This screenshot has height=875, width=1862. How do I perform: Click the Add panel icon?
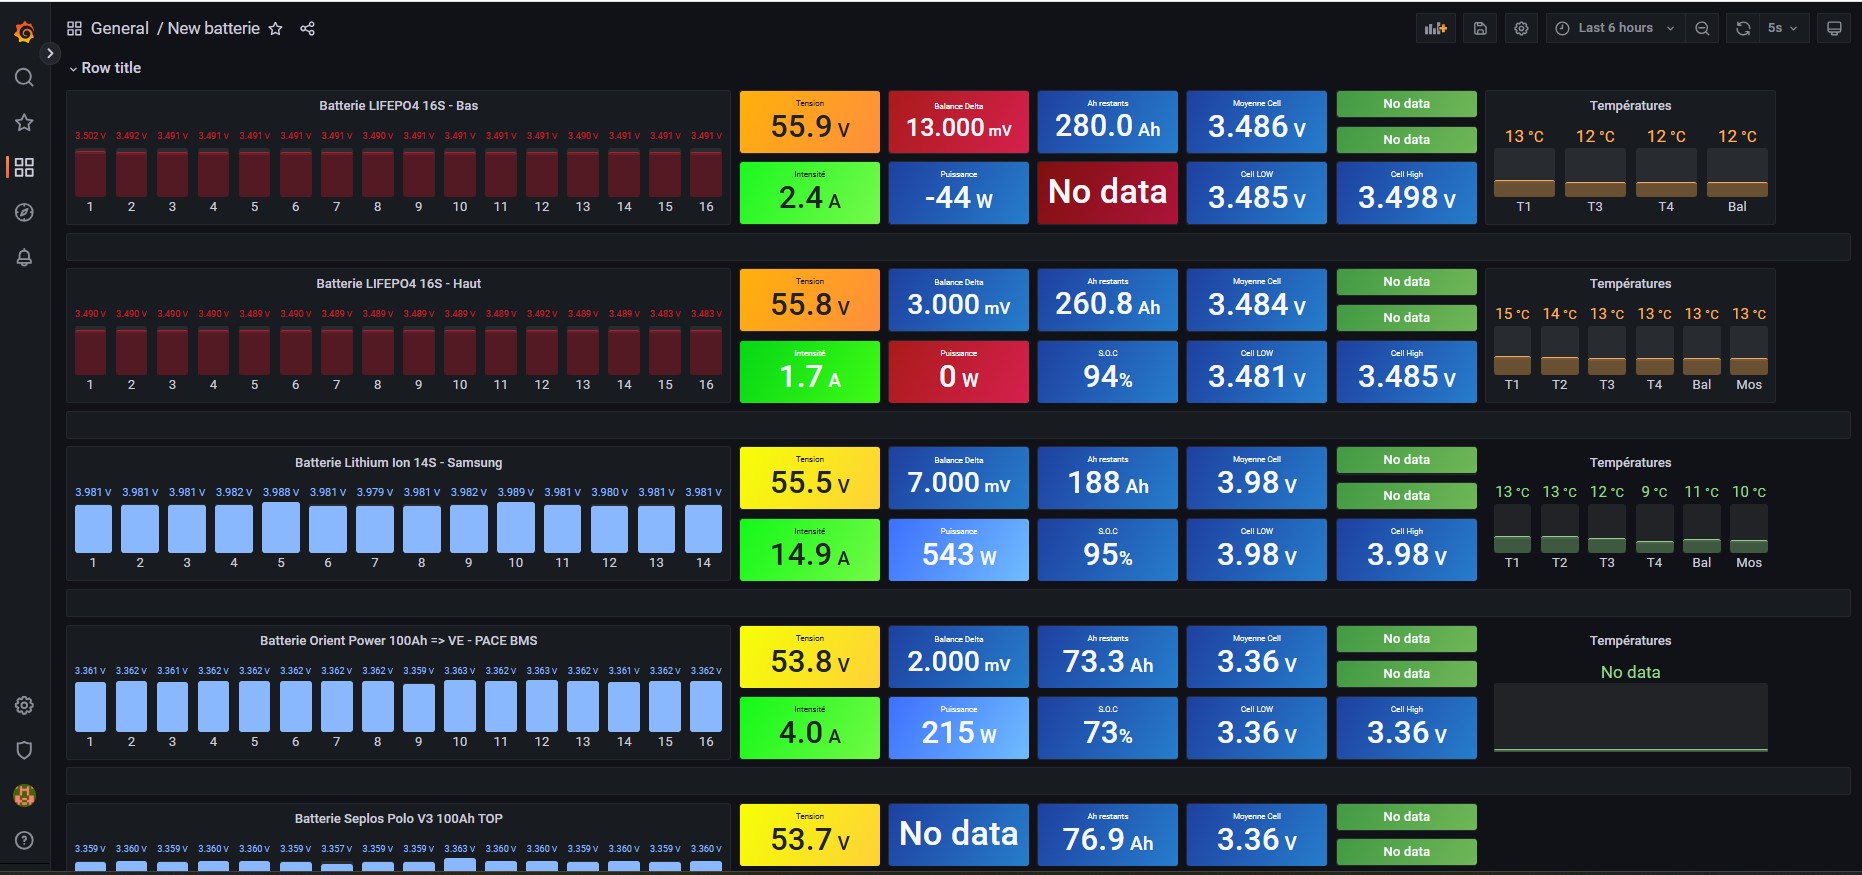[1436, 29]
